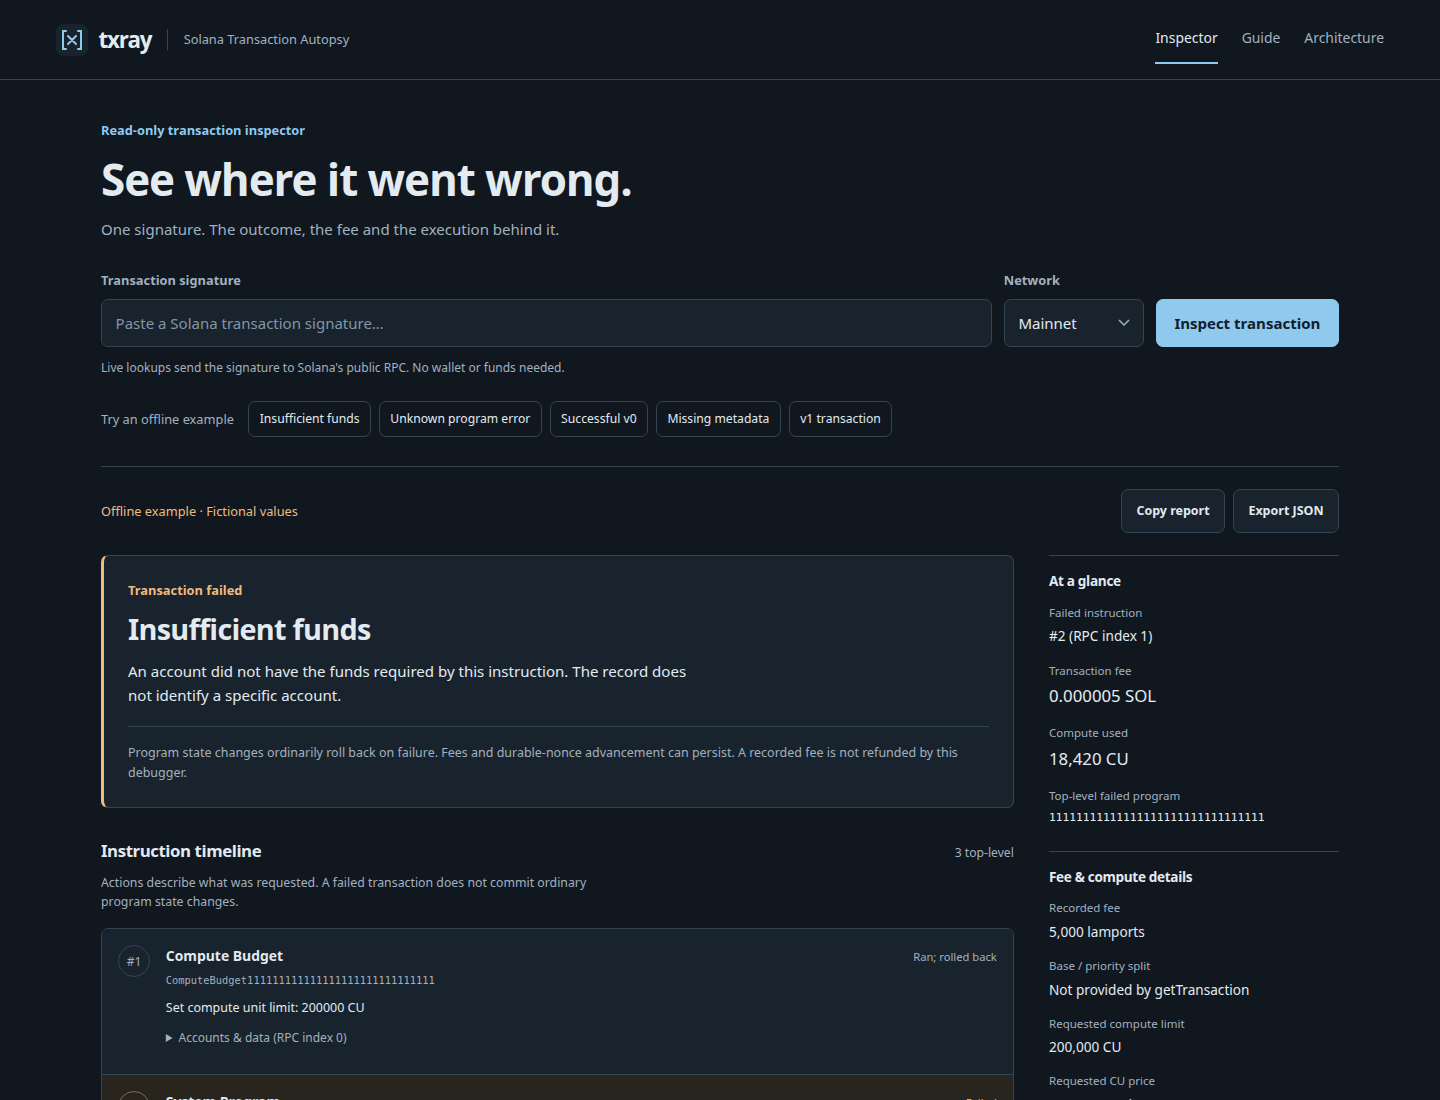Load the Unknown program error example
The width and height of the screenshot is (1440, 1100).
460,419
